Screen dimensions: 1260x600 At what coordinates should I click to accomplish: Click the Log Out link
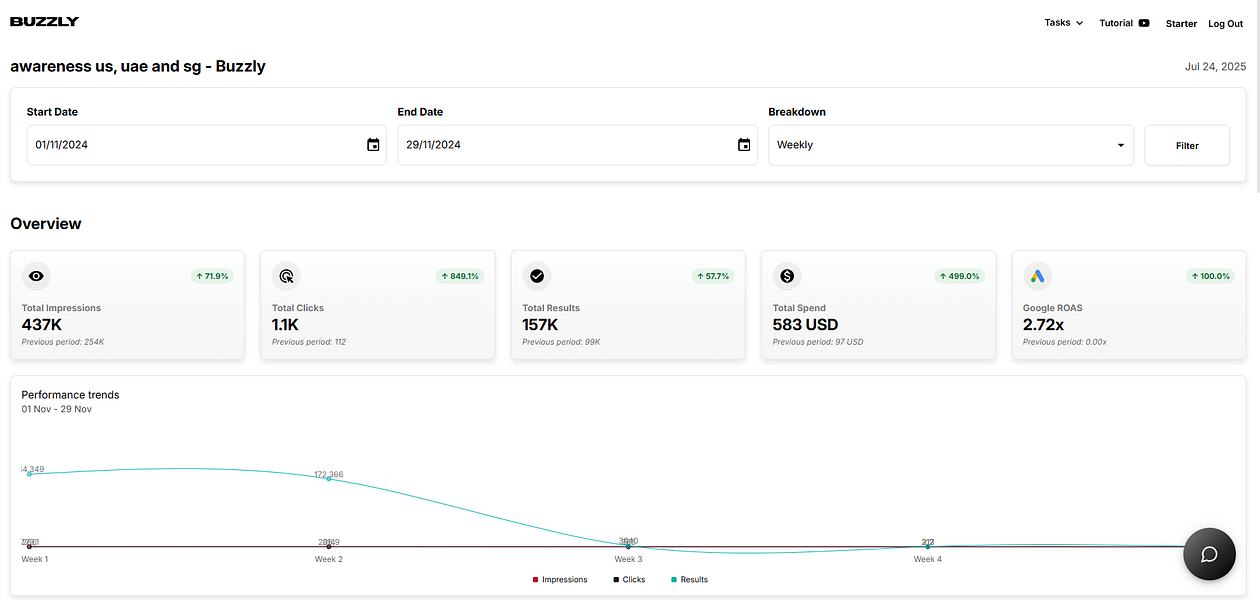1225,23
